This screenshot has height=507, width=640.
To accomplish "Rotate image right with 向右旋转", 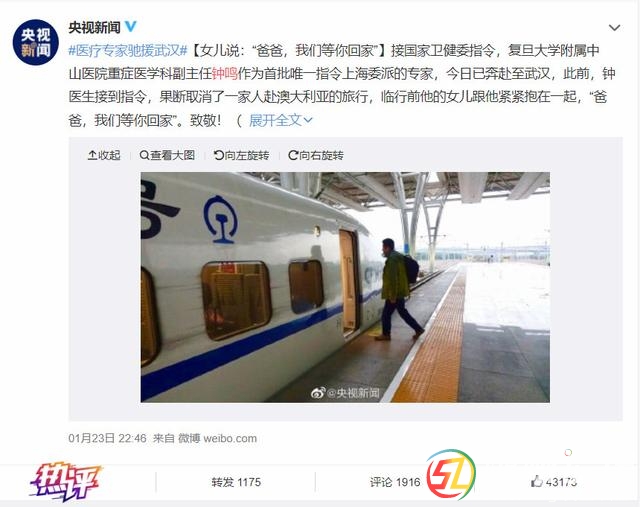I will [x=316, y=155].
